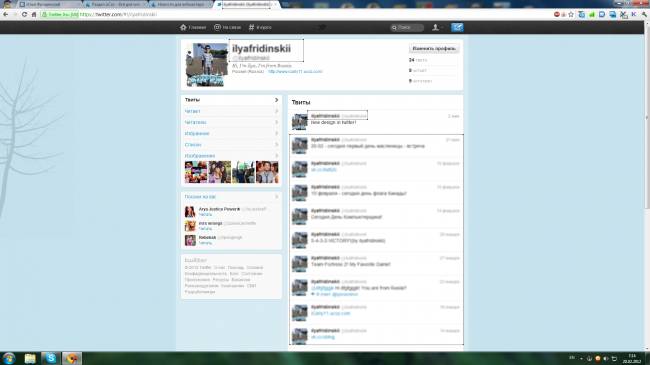Image resolution: width=650 pixels, height=365 pixels.
Task: Open the Rebekah suggestion avatar
Action: [190, 240]
